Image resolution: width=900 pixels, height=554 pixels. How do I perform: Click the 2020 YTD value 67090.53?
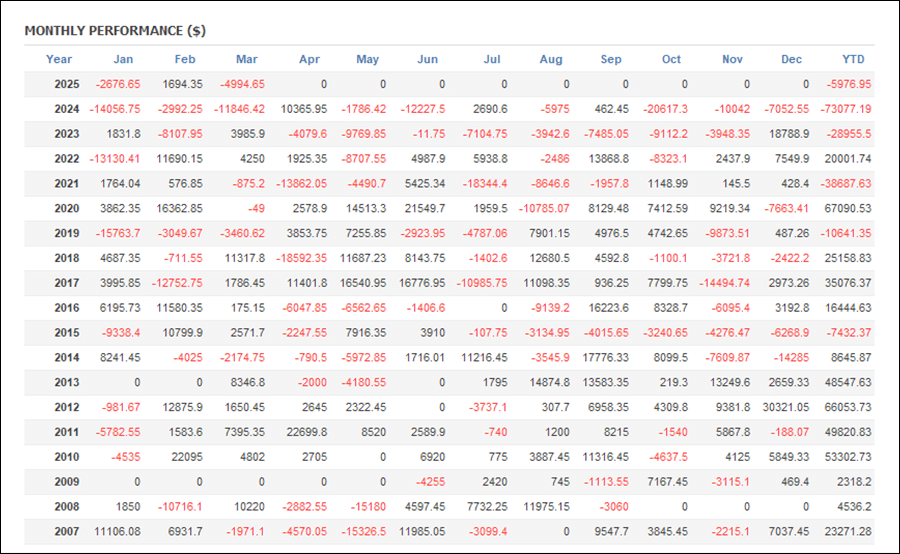coord(848,208)
